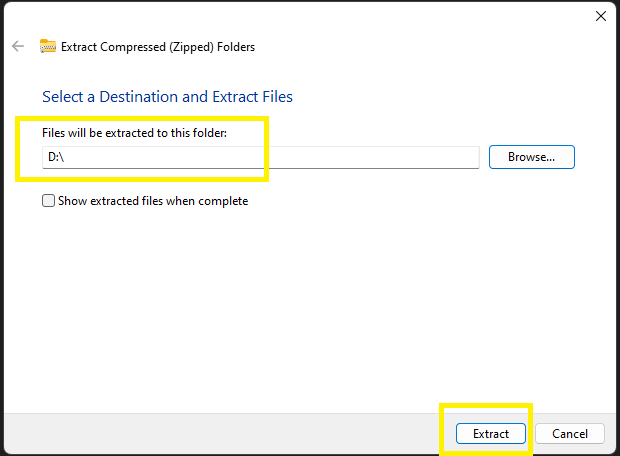The width and height of the screenshot is (620, 456).
Task: Click the destination folder path field
Action: (260, 157)
